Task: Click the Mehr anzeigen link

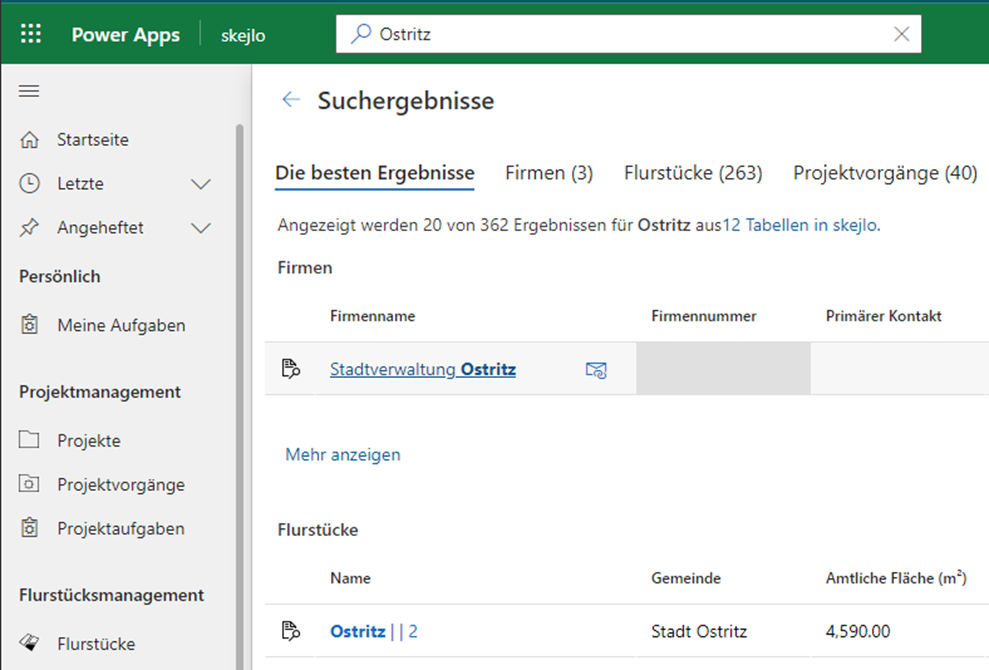Action: (x=342, y=455)
